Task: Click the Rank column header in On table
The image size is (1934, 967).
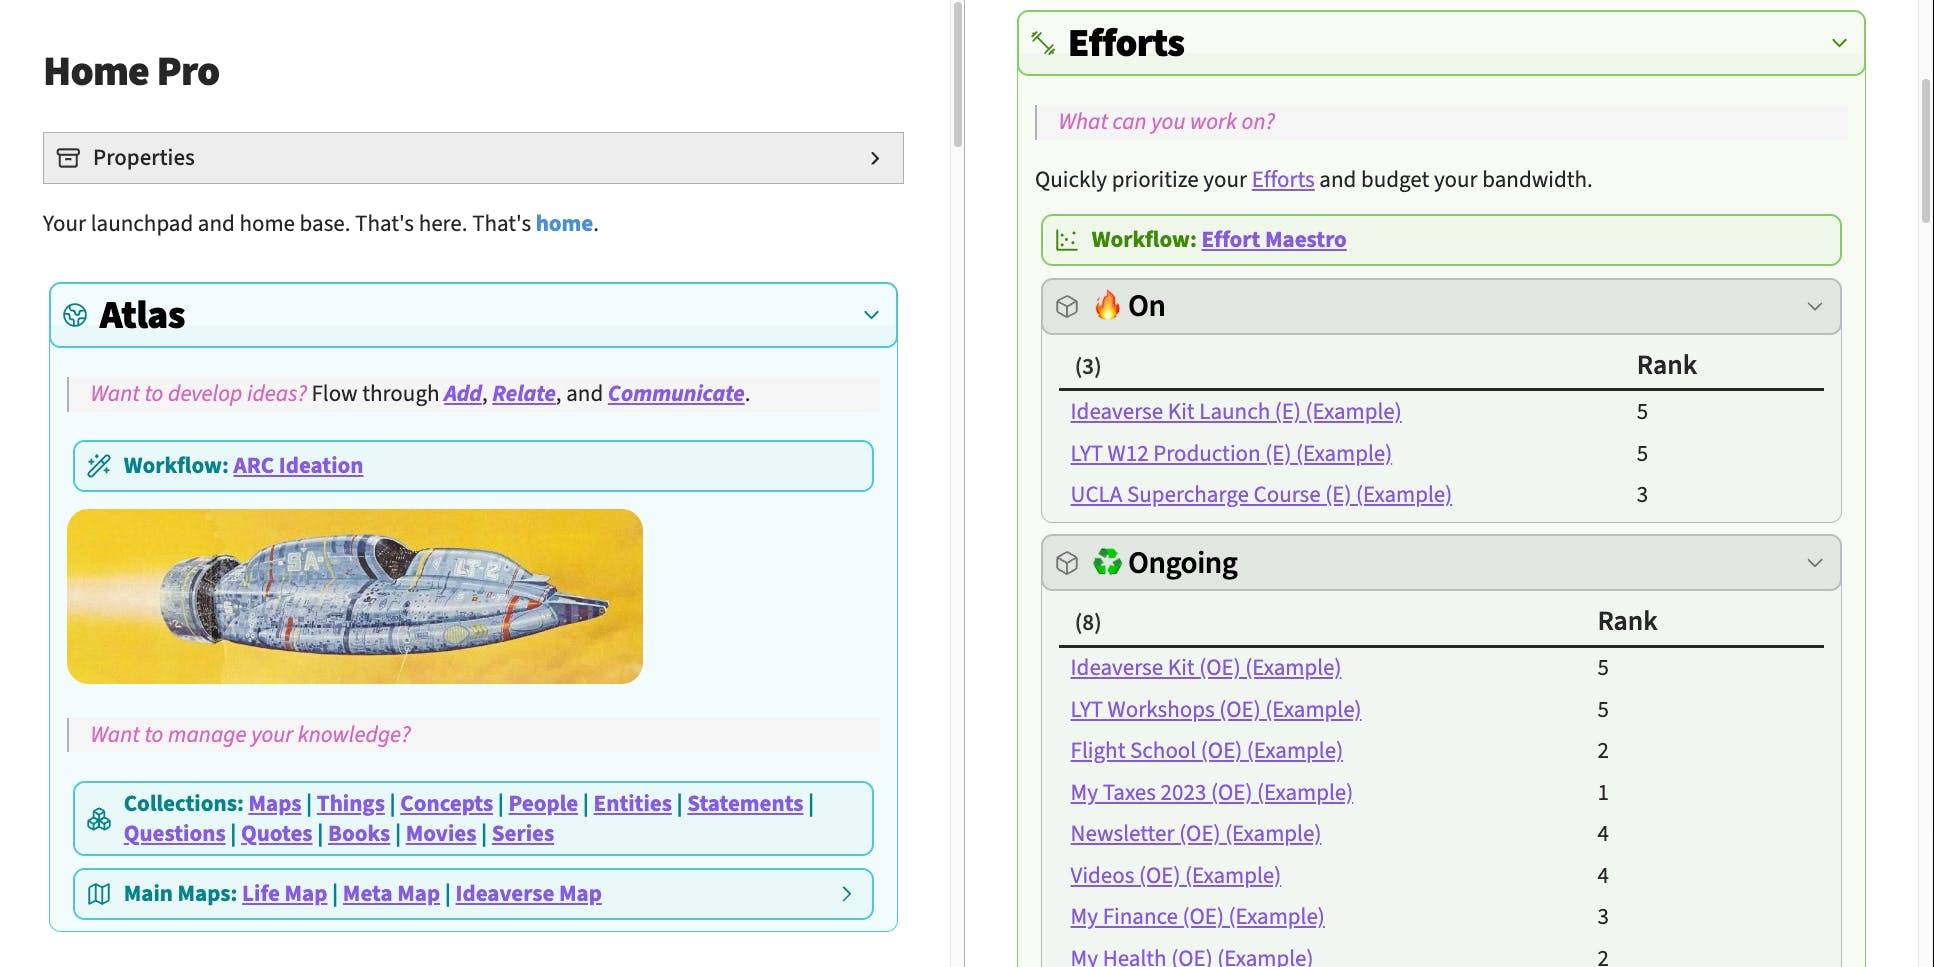Action: [1667, 365]
